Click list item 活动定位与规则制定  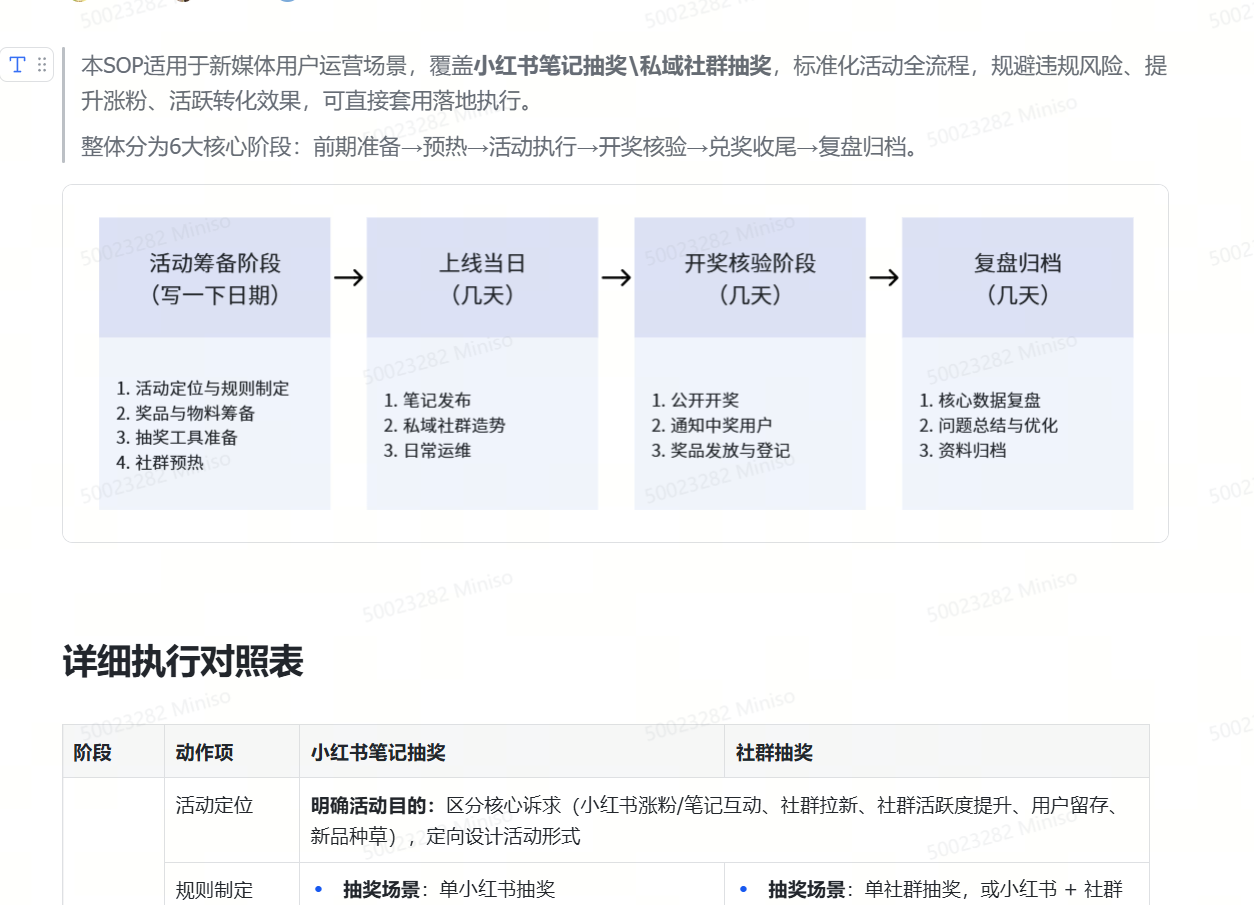click(x=203, y=388)
